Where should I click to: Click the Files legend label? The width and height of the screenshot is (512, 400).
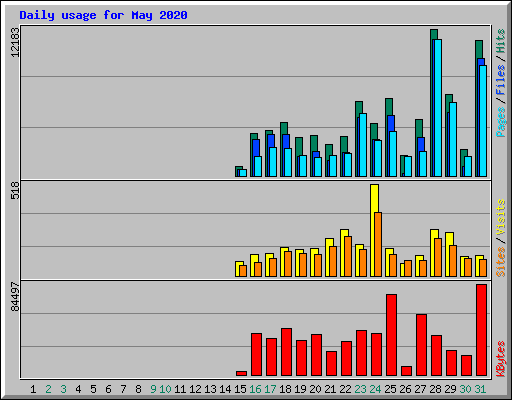(501, 80)
